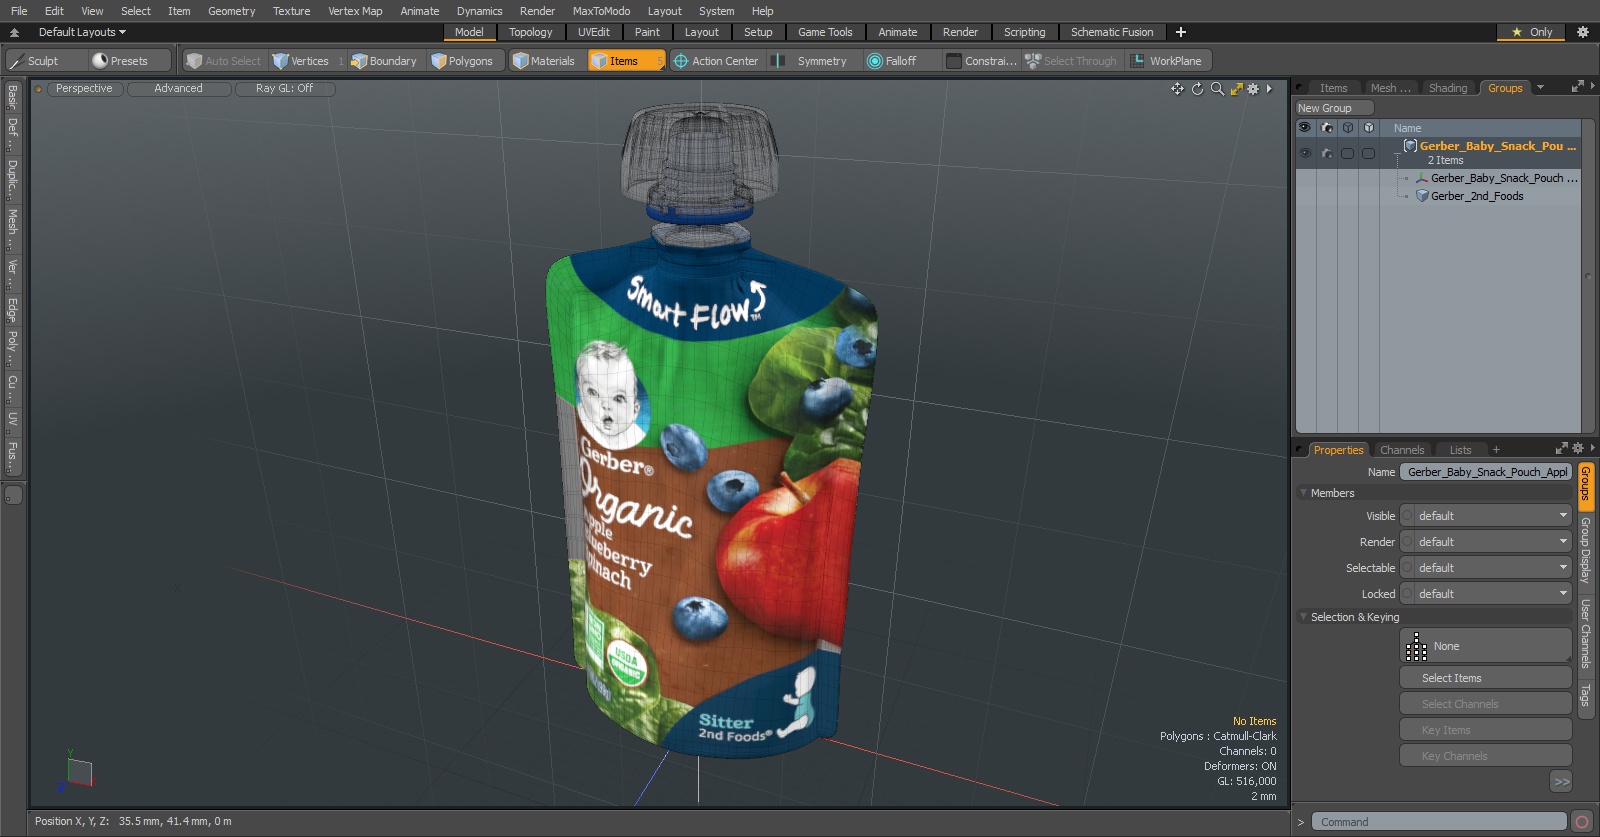Open the Perspective view type dropdown
The image size is (1600, 837).
pos(84,89)
